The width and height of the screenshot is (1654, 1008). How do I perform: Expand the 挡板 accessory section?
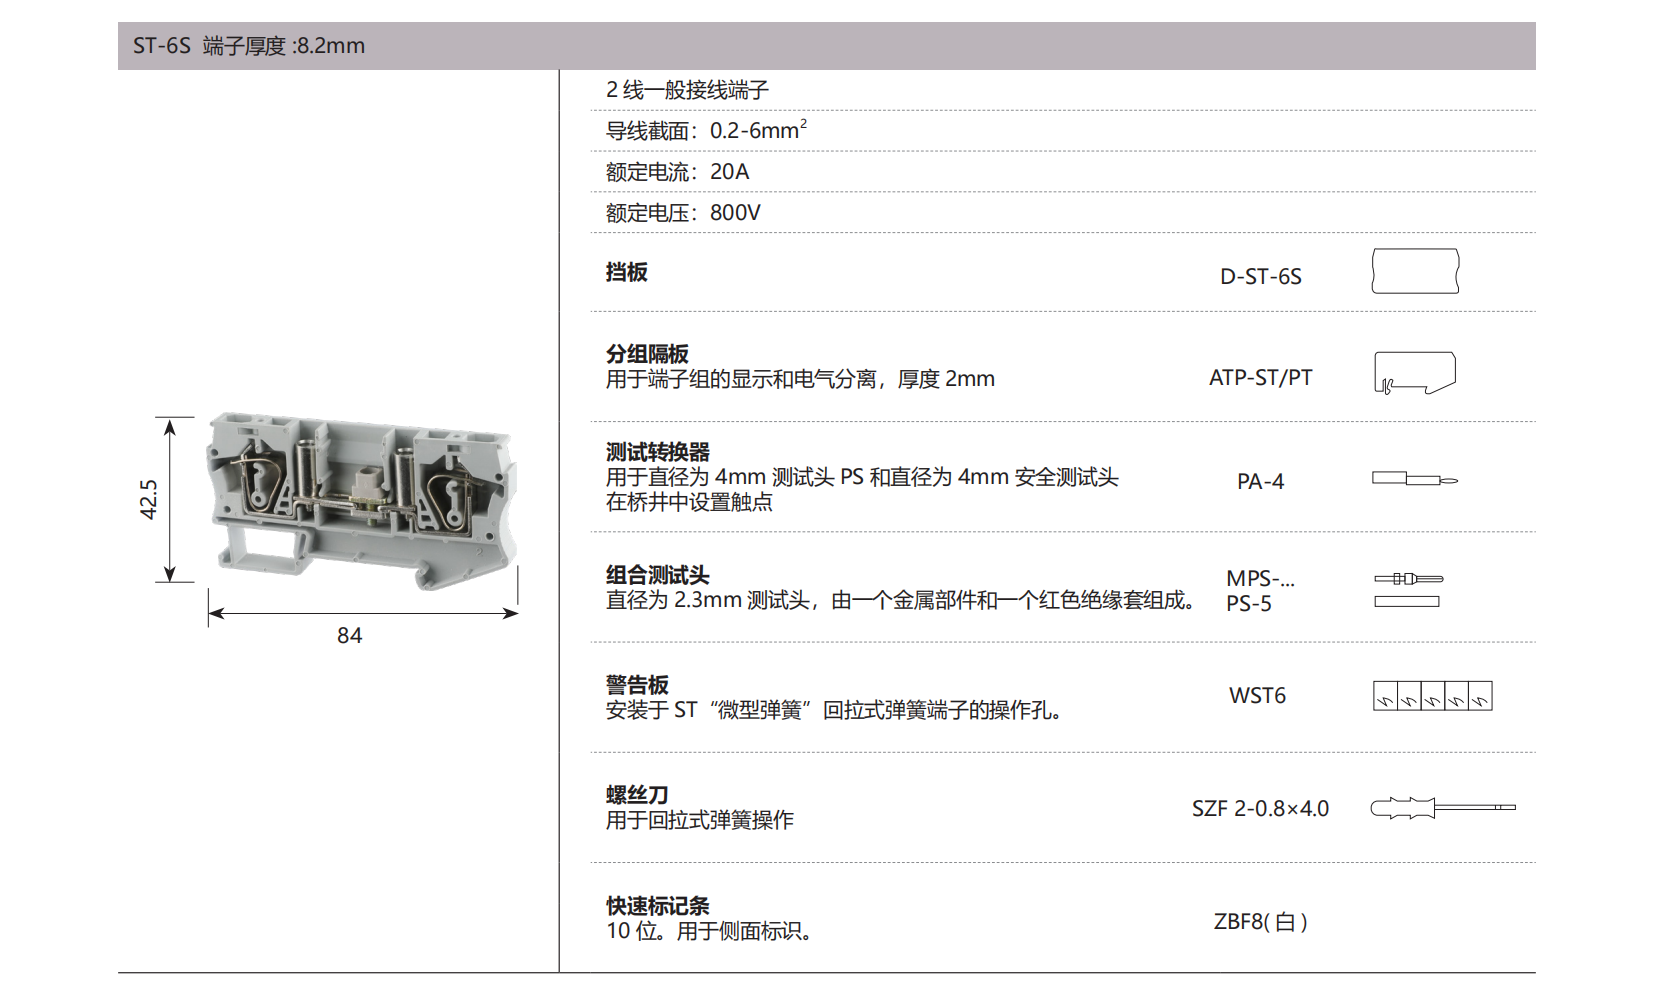coord(624,272)
